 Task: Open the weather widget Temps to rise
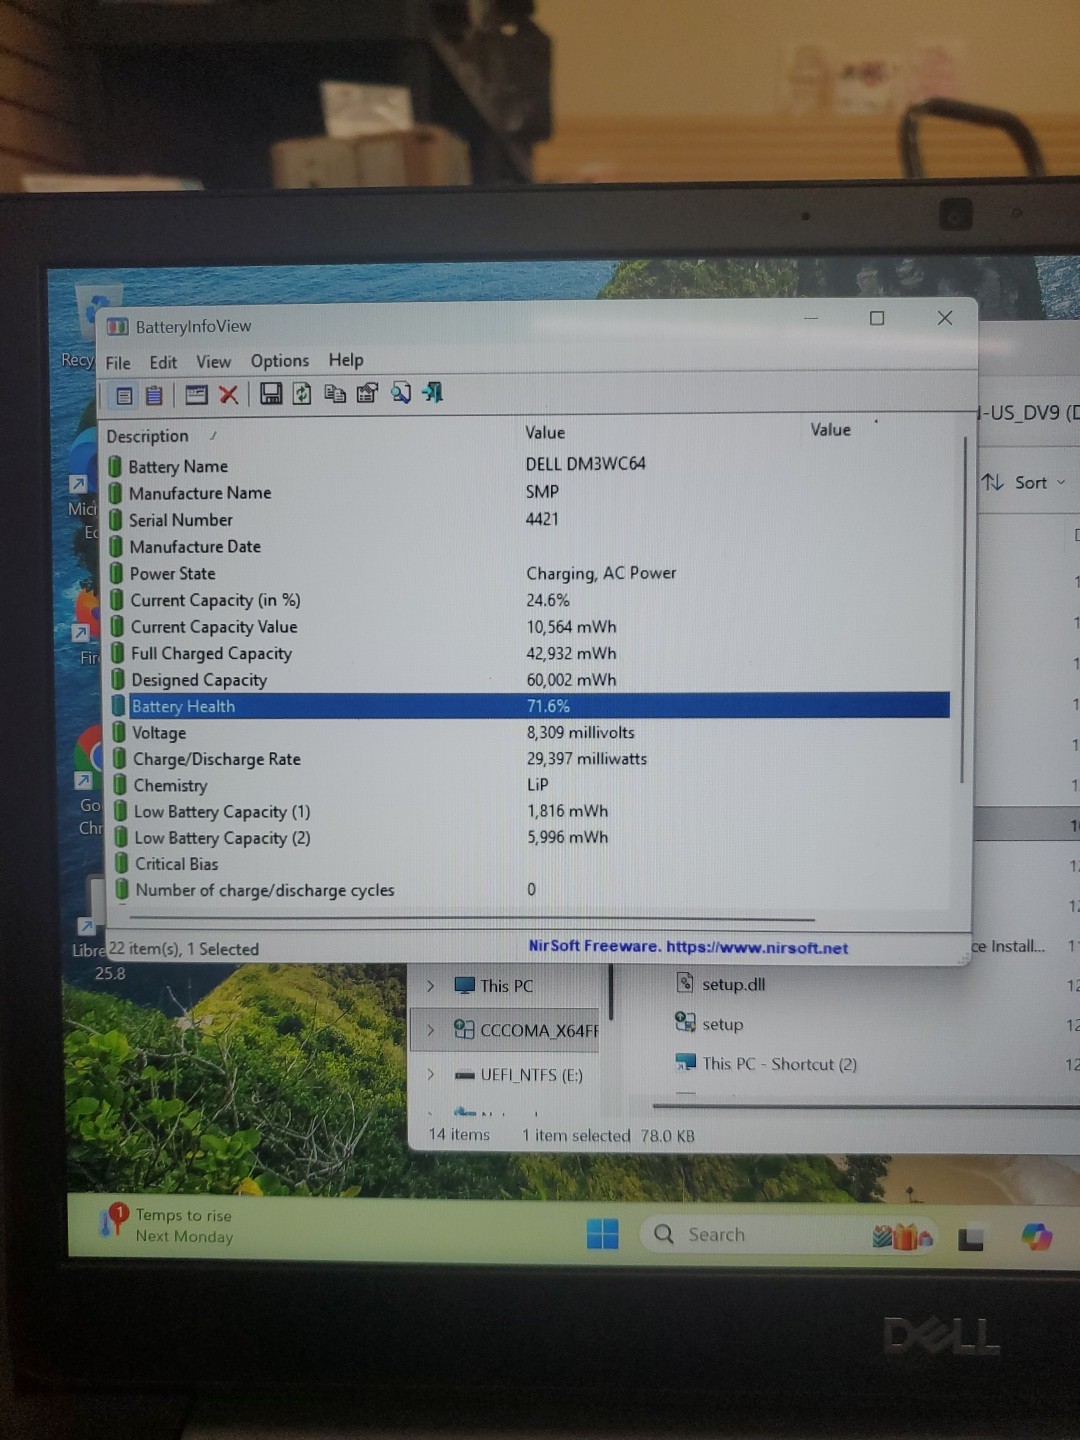click(x=166, y=1225)
